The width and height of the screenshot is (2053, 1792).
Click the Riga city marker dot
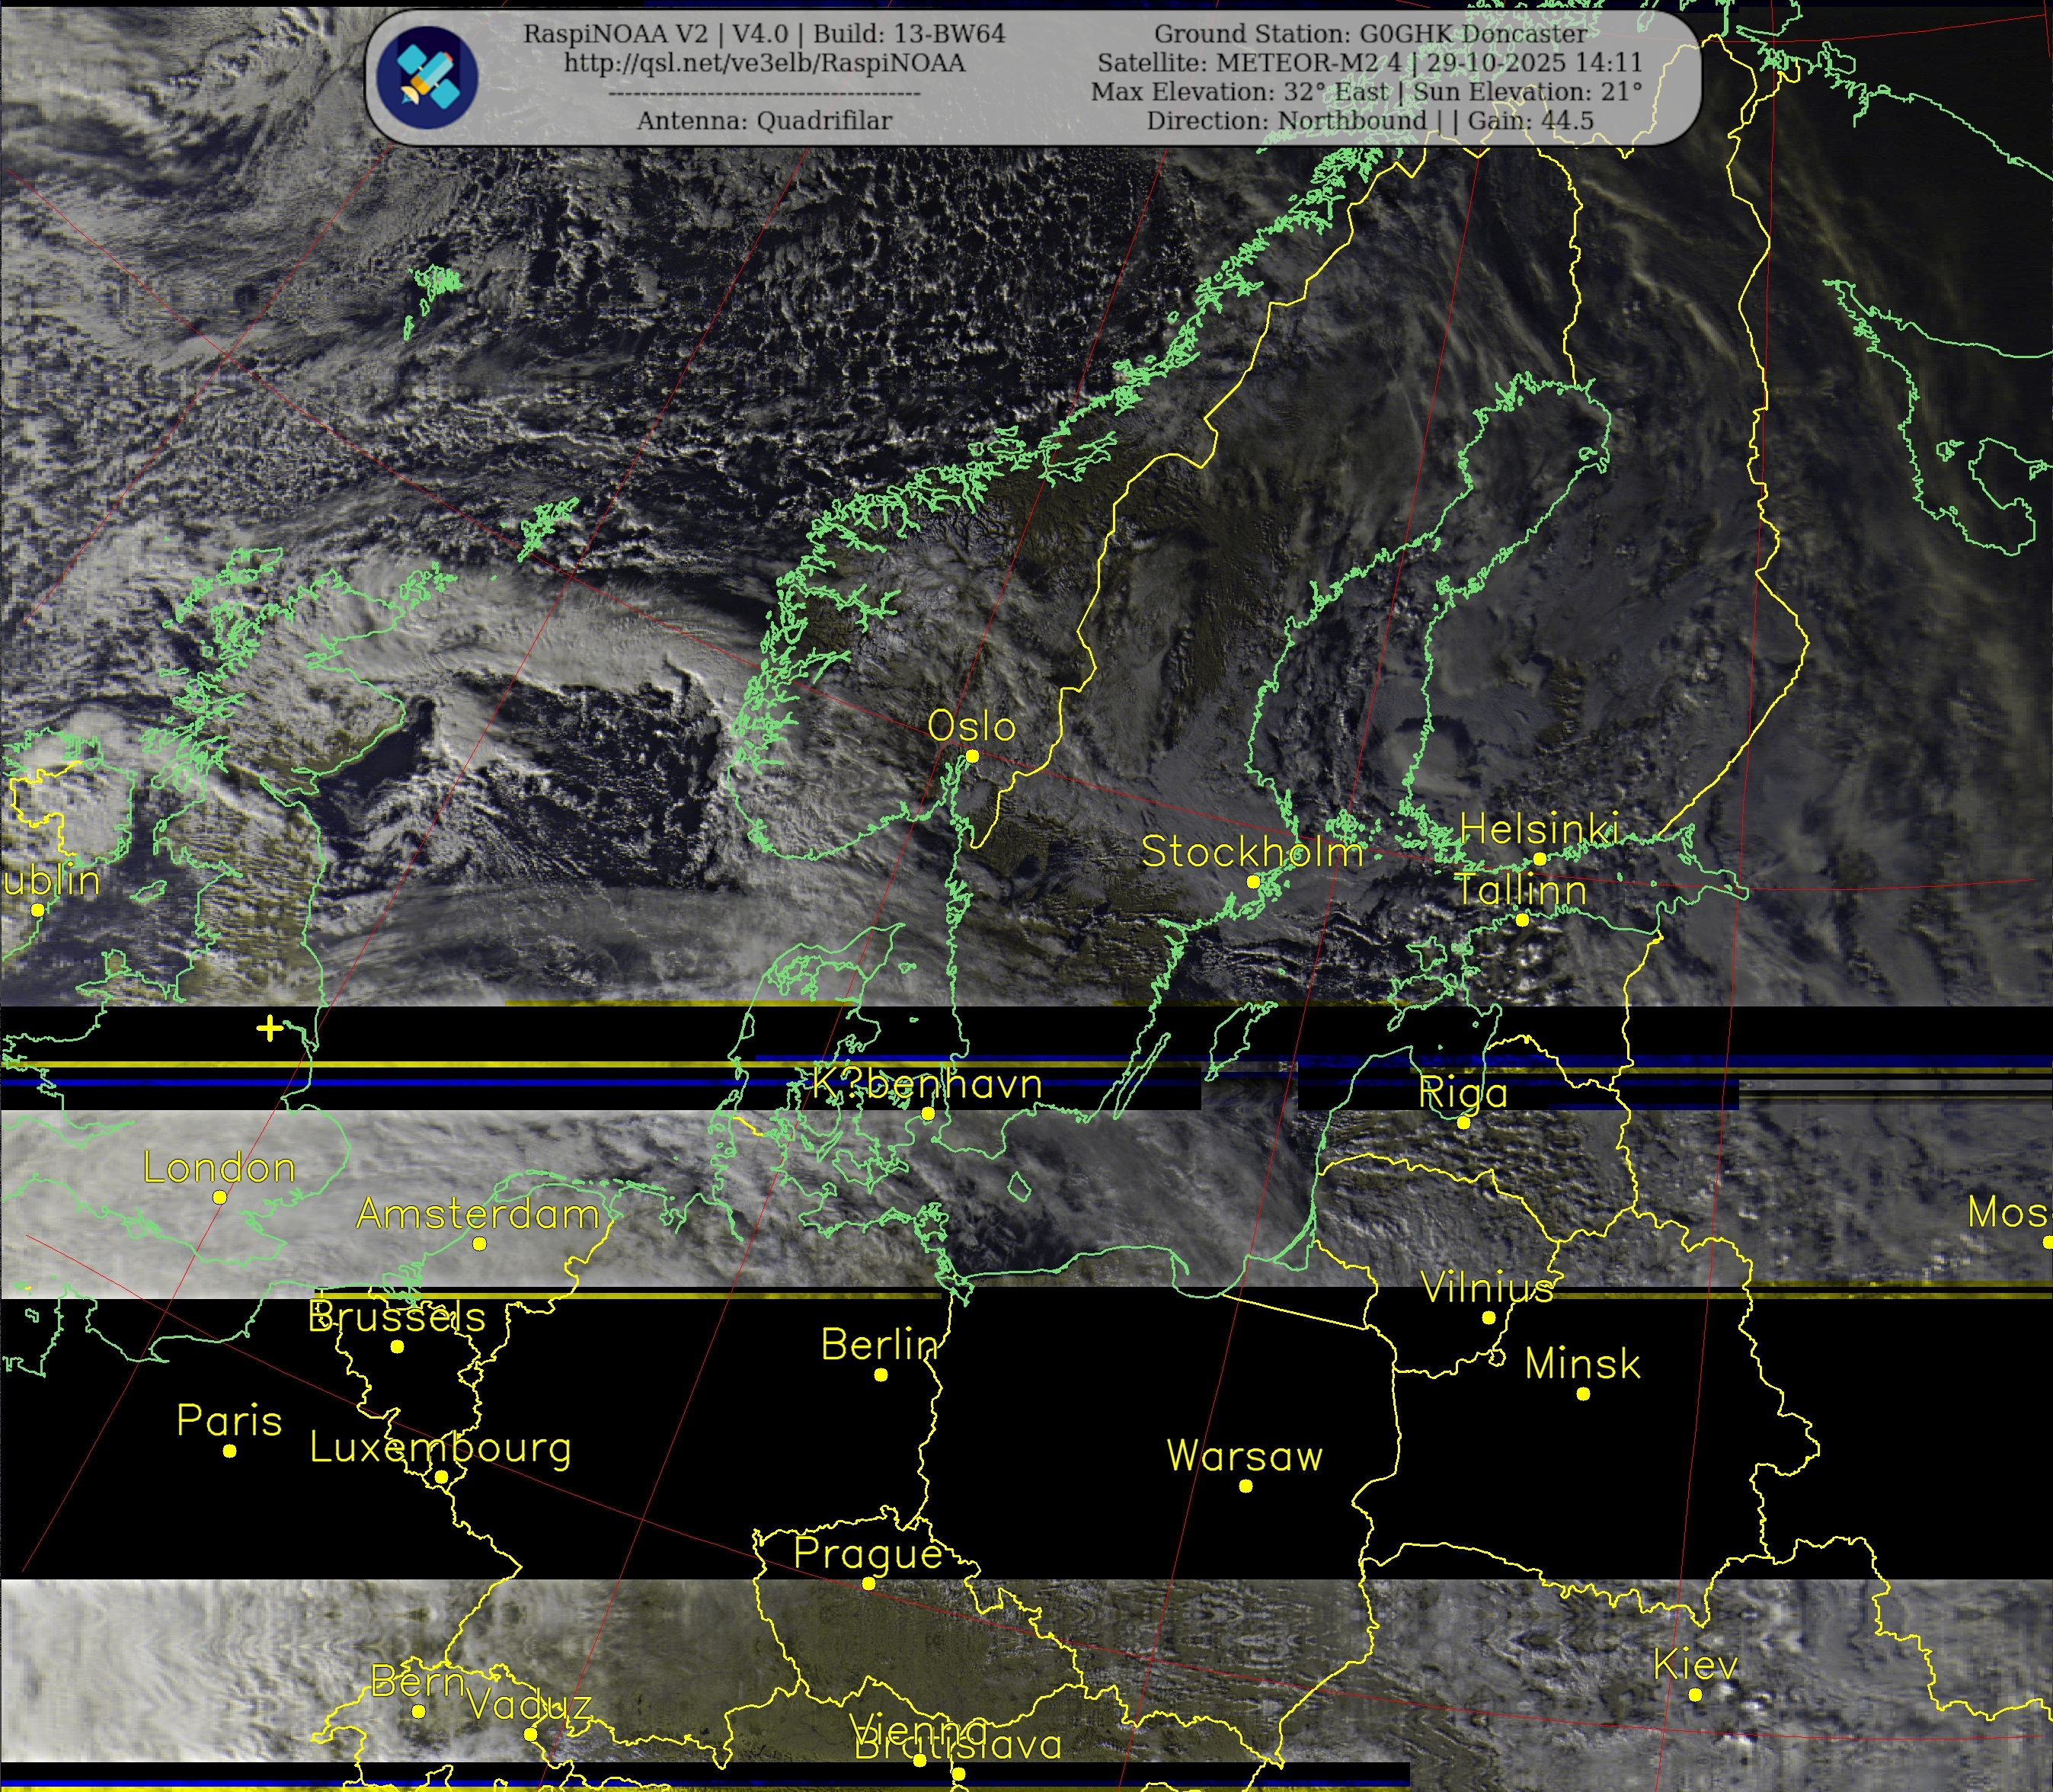pos(1463,1123)
